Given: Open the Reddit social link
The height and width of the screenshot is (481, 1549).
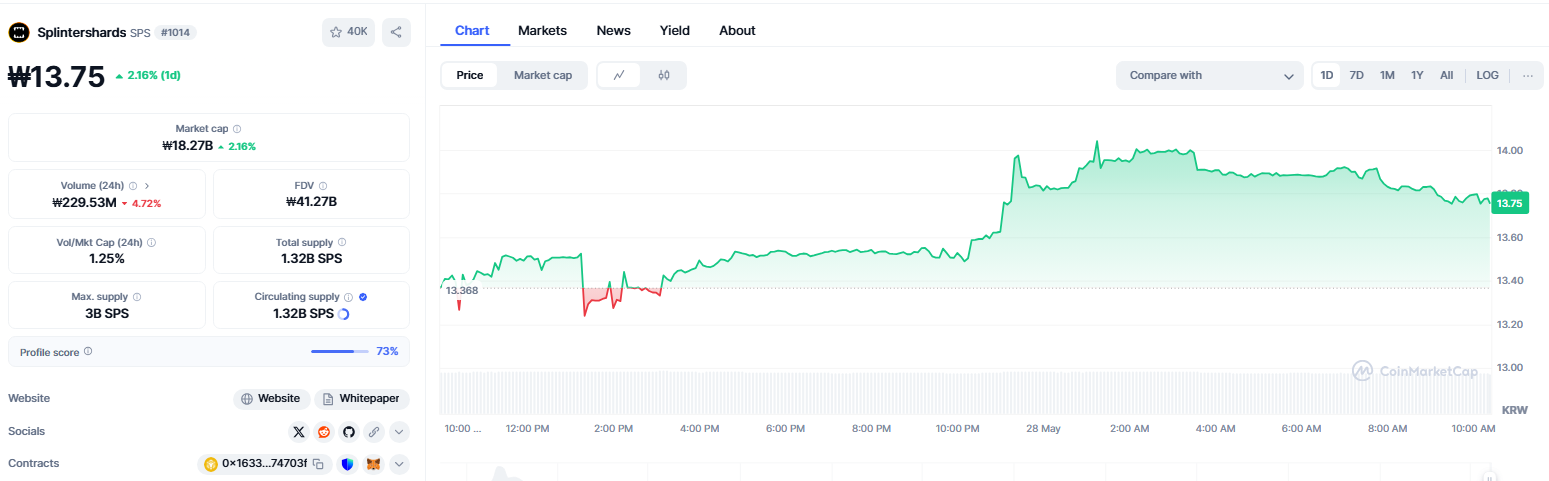Looking at the screenshot, I should tap(324, 432).
